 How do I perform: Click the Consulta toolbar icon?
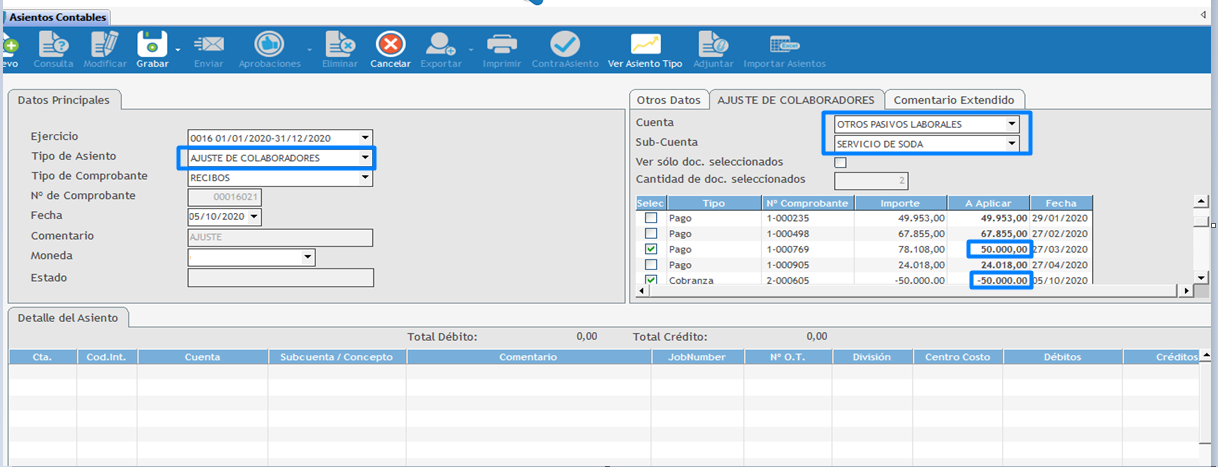coord(53,44)
